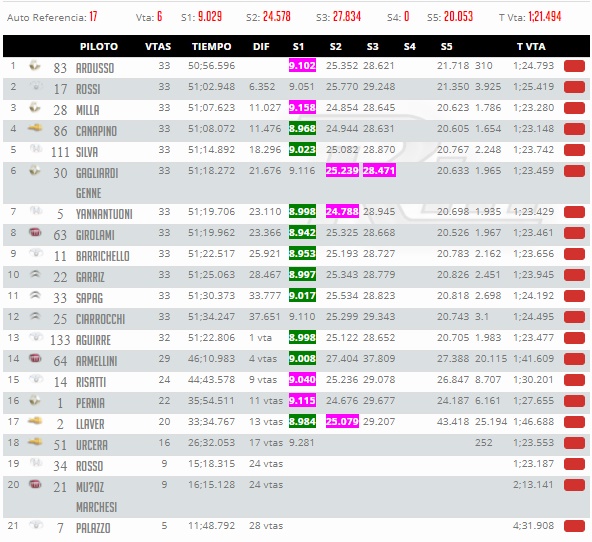Select the PILOTO column header
The image size is (592, 542).
coord(99,46)
